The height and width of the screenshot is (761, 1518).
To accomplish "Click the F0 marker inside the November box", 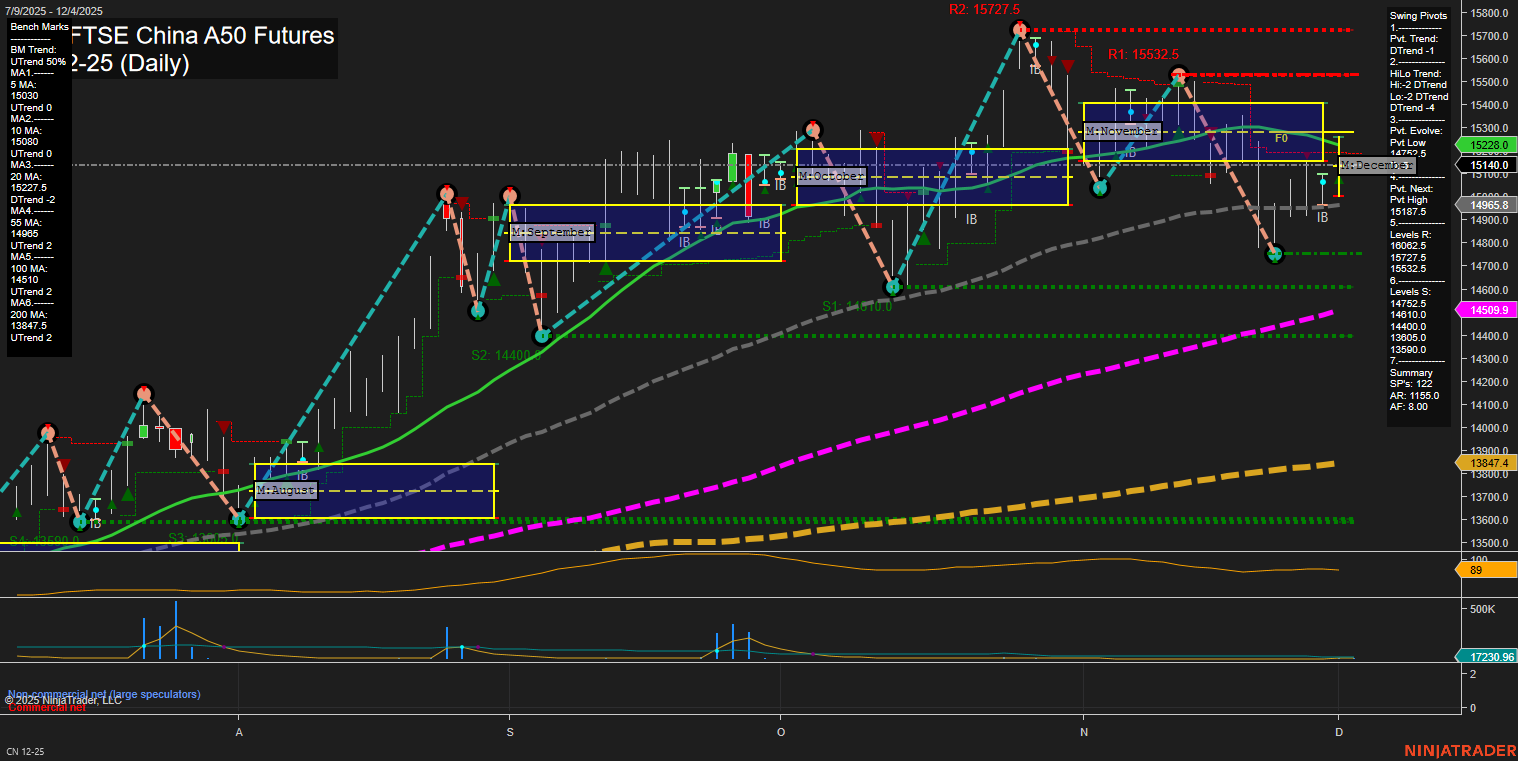I will (x=1281, y=138).
